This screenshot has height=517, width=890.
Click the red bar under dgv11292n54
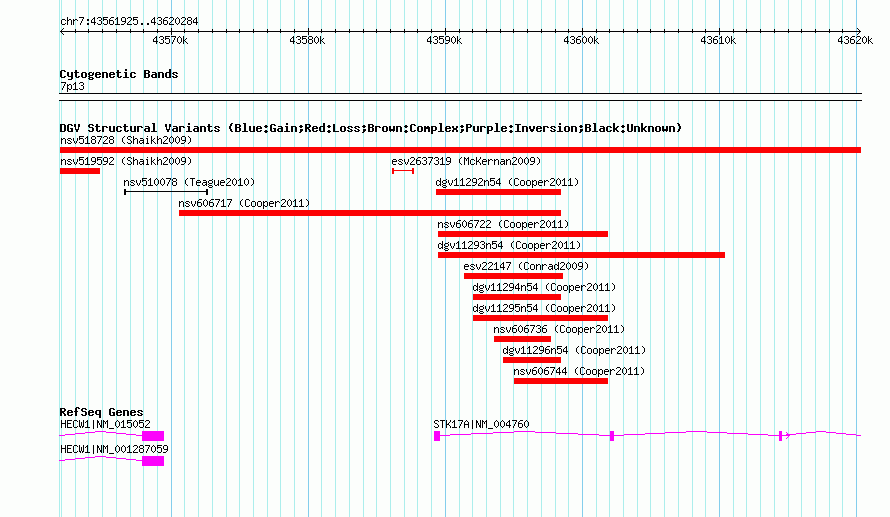click(498, 192)
